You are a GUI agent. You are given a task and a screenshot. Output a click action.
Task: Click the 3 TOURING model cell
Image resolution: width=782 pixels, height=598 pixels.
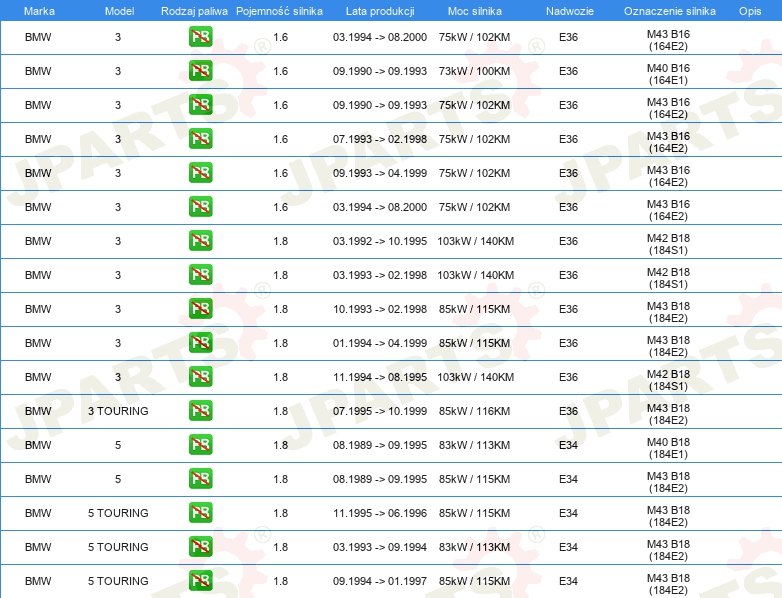point(118,411)
